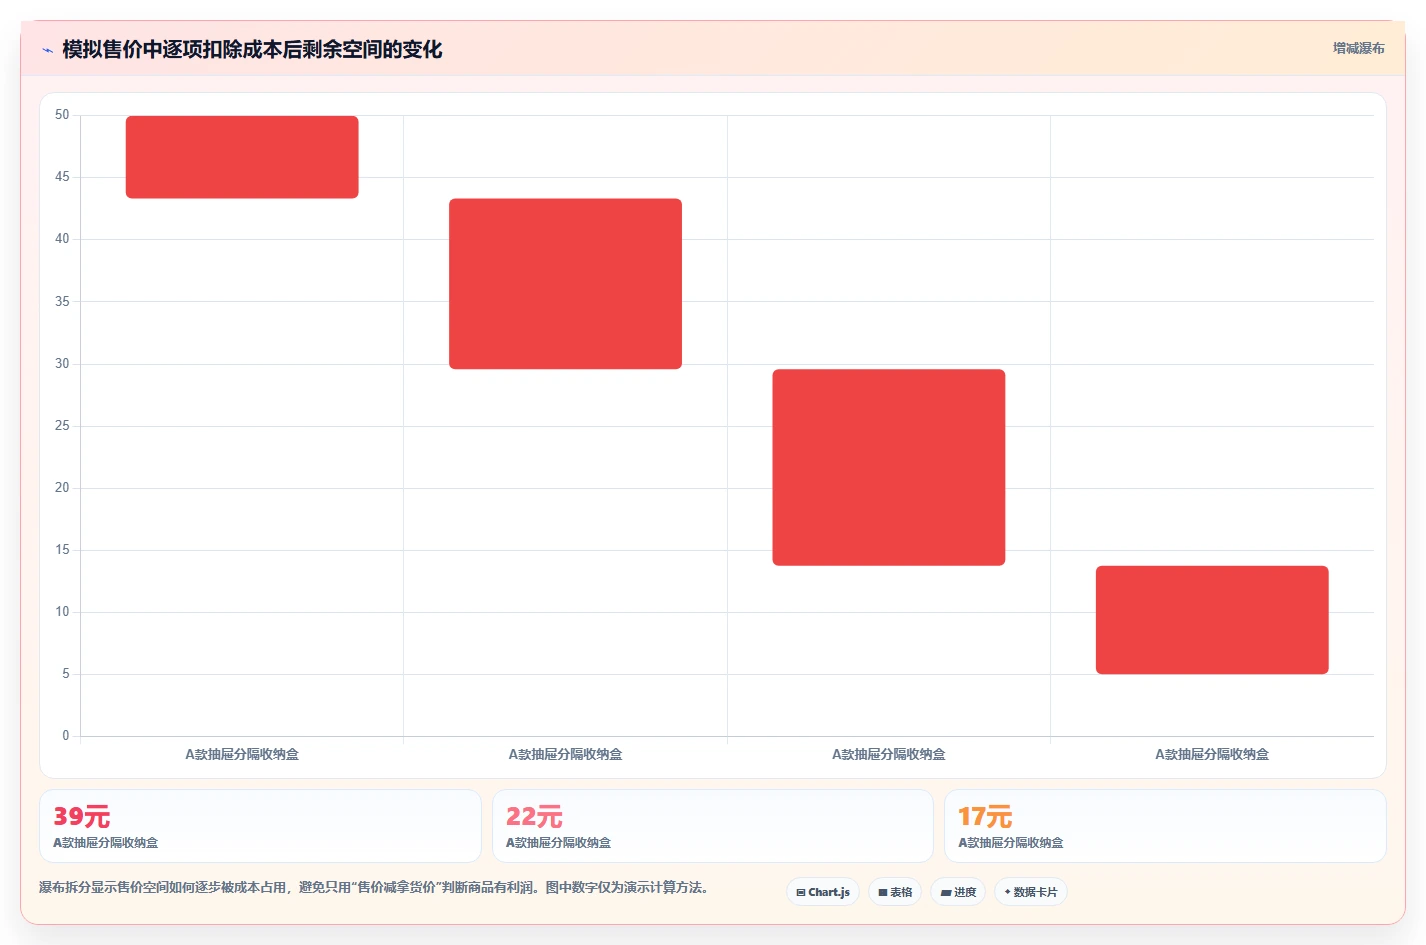The image size is (1426, 945).
Task: Click the title 模拟售价中逐项扣除成本后剩余空间的变化
Action: [x=252, y=49]
